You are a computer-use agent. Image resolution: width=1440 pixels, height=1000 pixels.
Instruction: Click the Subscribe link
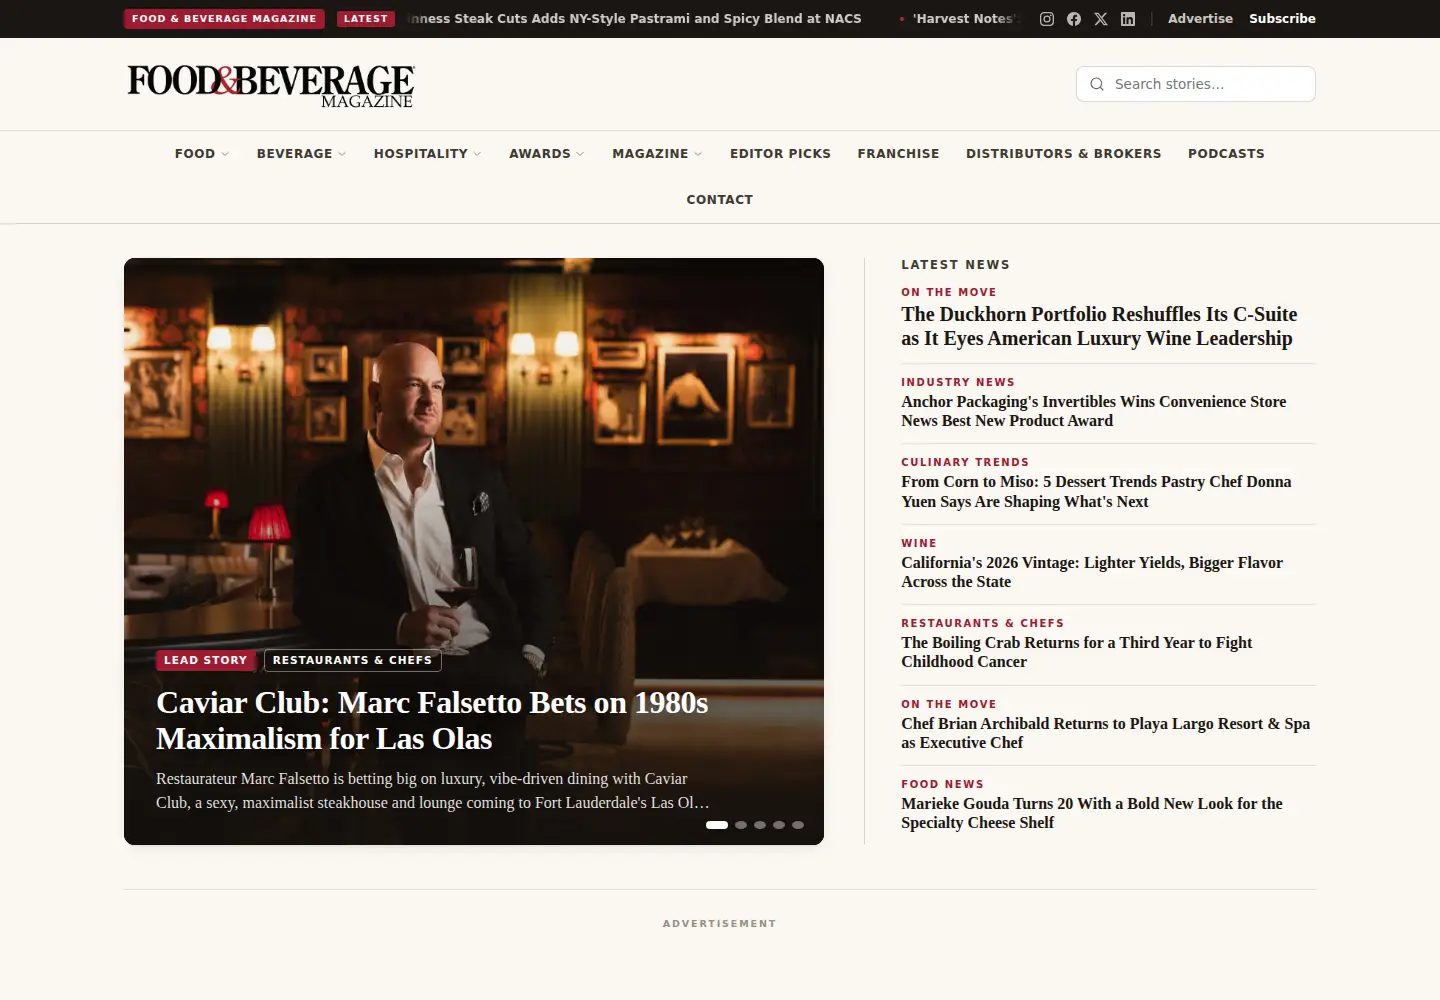pos(1282,19)
